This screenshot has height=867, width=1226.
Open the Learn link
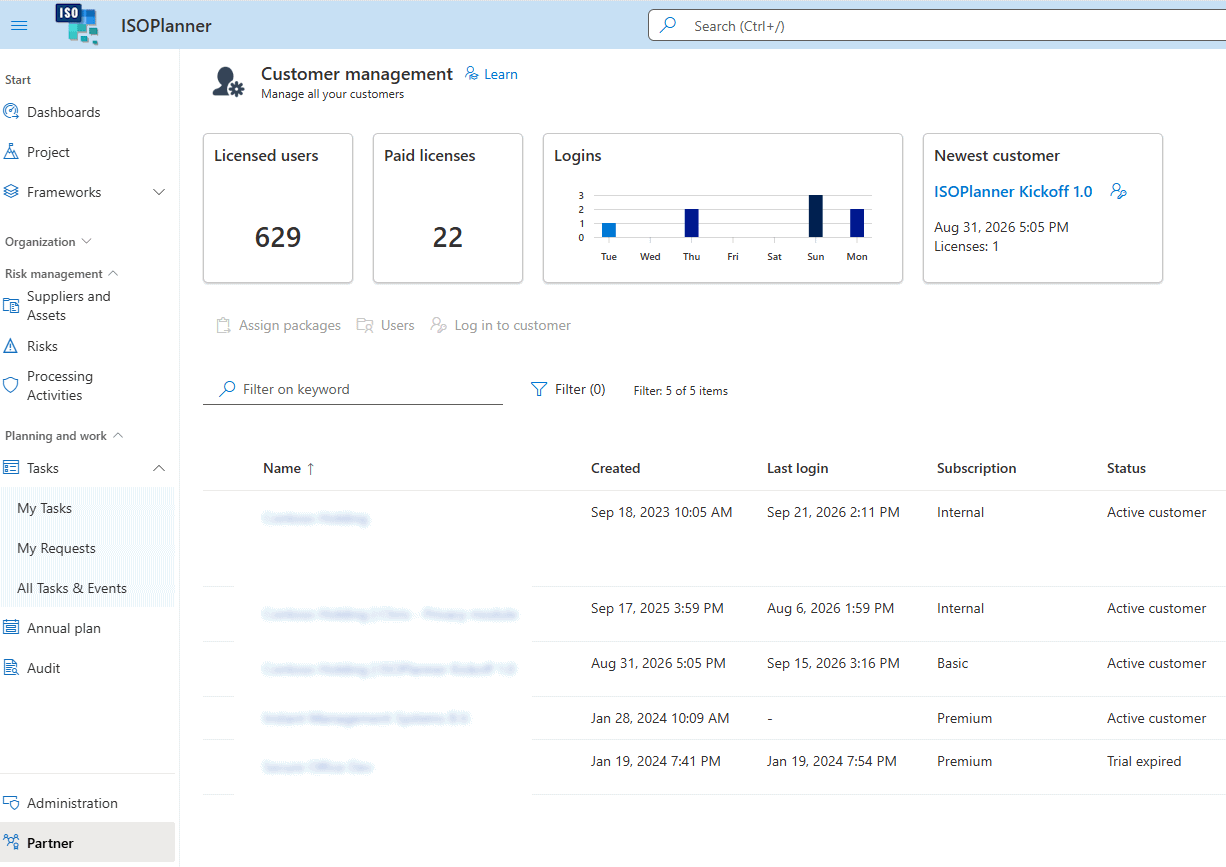pos(501,74)
